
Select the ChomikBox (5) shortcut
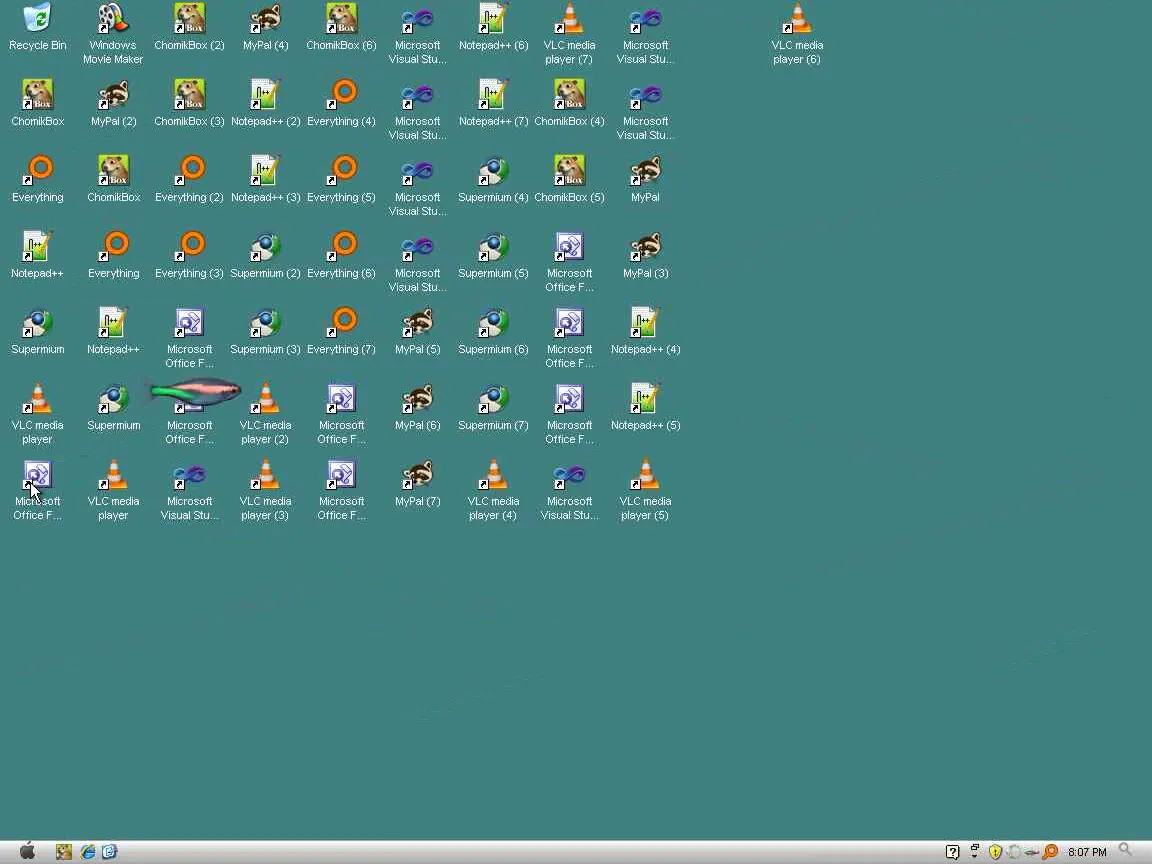(569, 180)
